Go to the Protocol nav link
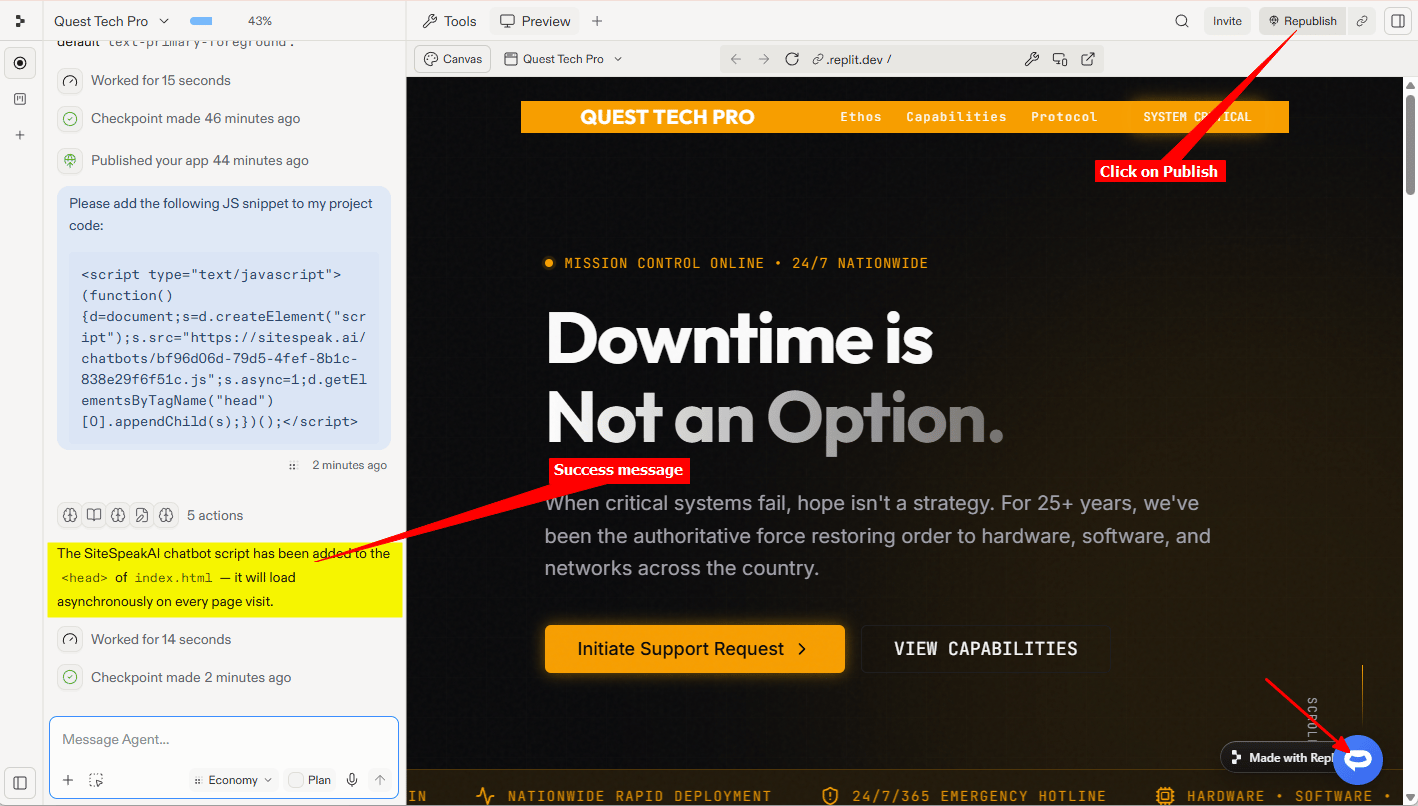This screenshot has height=806, width=1418. tap(1064, 117)
